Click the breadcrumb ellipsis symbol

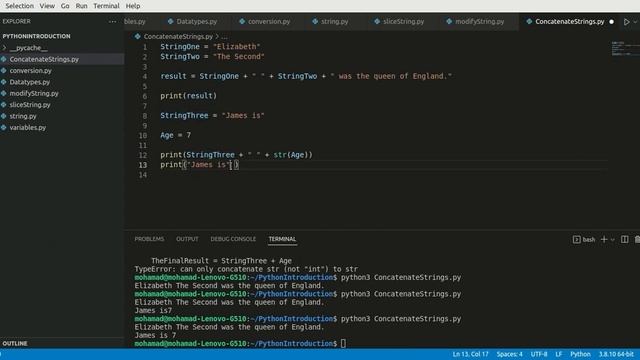[x=224, y=36]
